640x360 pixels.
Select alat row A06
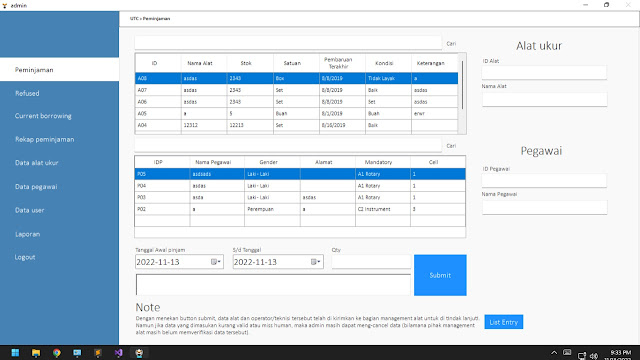297,102
